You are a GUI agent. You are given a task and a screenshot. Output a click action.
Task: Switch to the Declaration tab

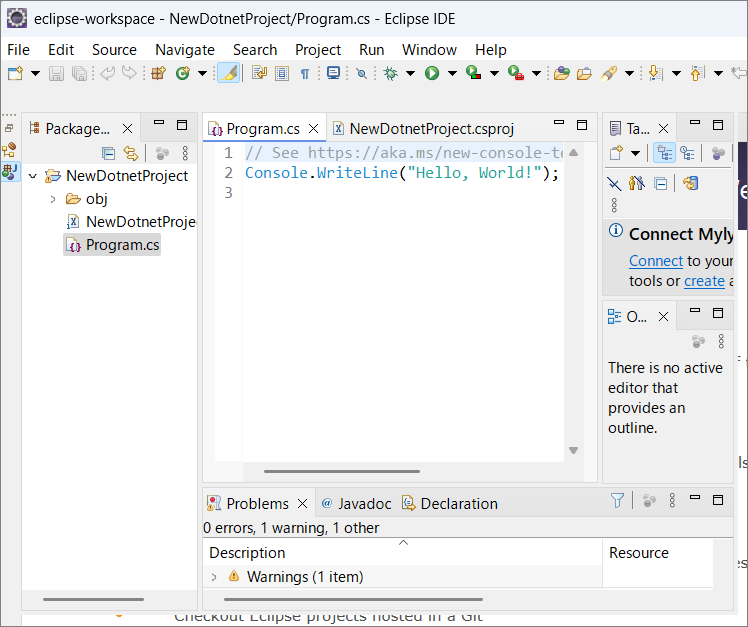(x=450, y=504)
